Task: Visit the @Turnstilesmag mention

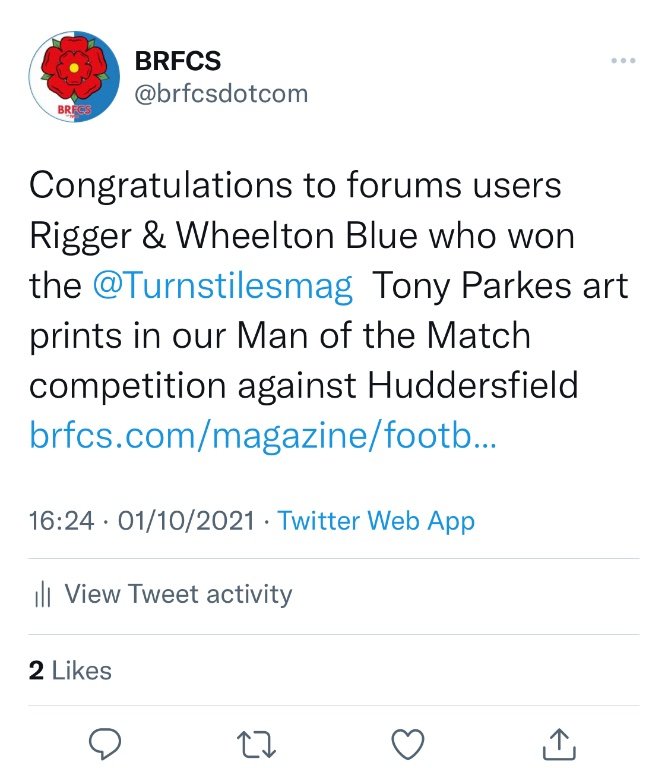Action: (222, 287)
